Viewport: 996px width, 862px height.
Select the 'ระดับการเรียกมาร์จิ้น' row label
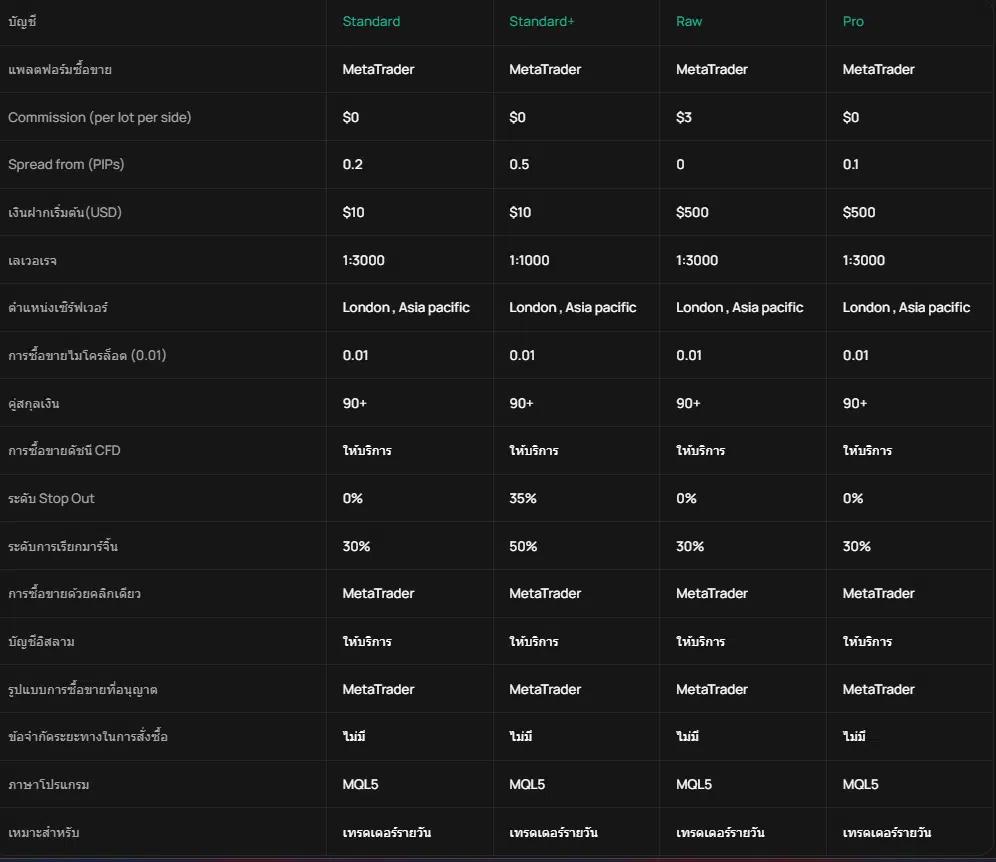(x=63, y=546)
